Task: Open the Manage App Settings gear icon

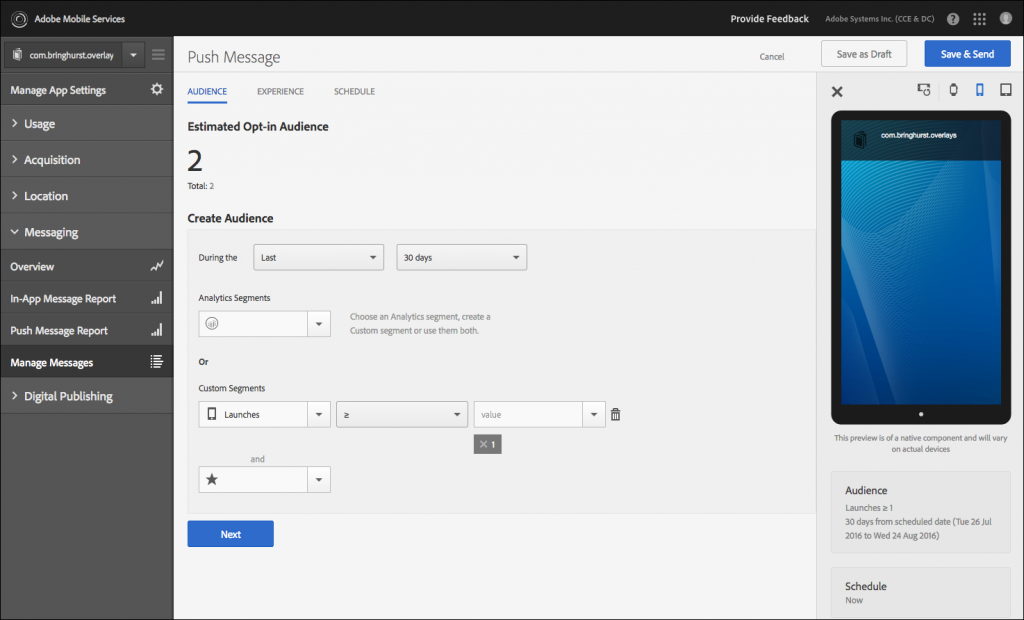Action: click(x=157, y=89)
